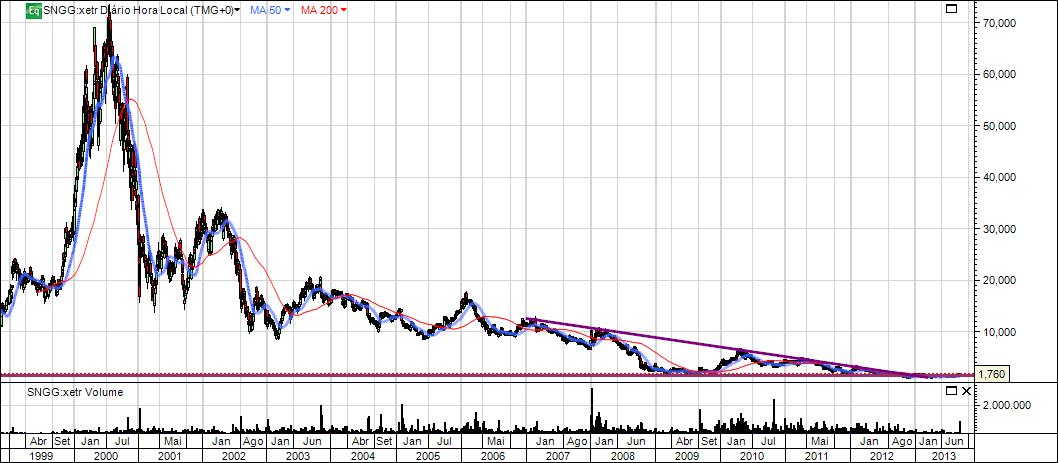The image size is (1058, 463).
Task: Click the 1,760 current price tag
Action: [992, 375]
